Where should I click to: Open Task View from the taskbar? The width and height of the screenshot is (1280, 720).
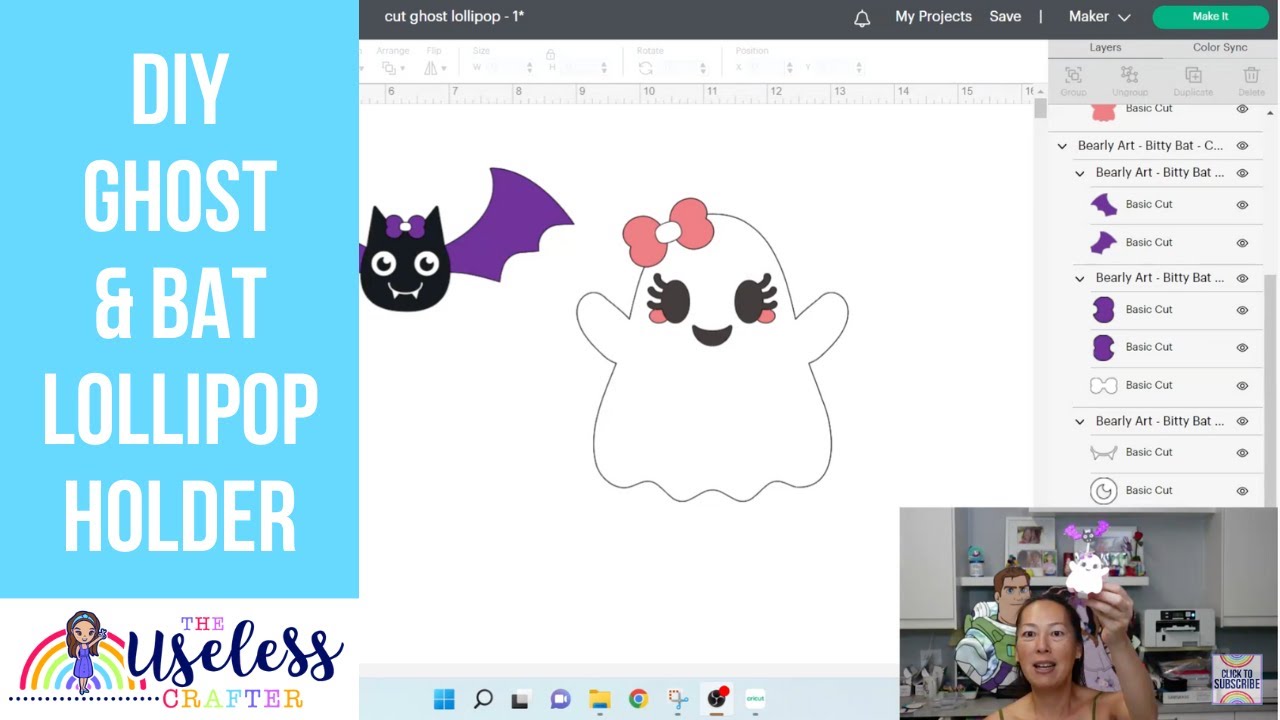pos(521,699)
